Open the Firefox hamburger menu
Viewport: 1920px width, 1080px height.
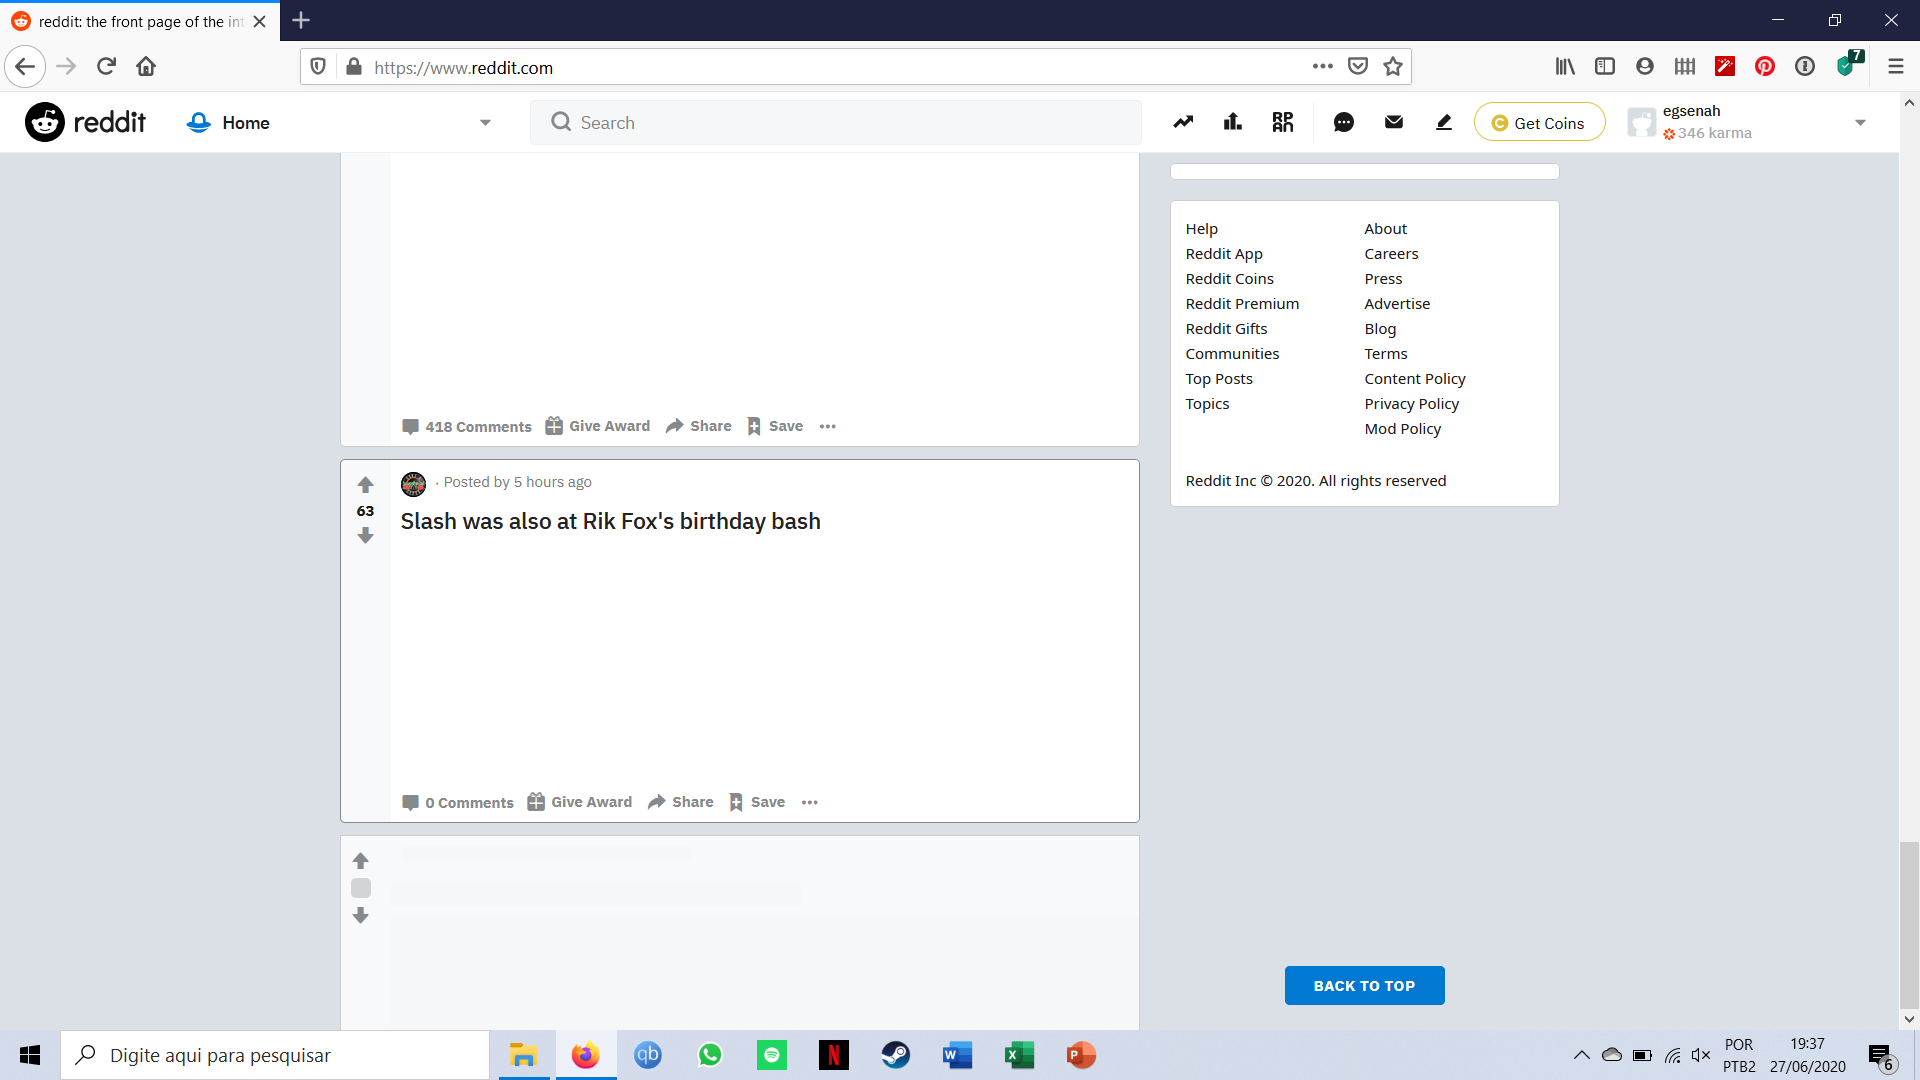pos(1895,67)
